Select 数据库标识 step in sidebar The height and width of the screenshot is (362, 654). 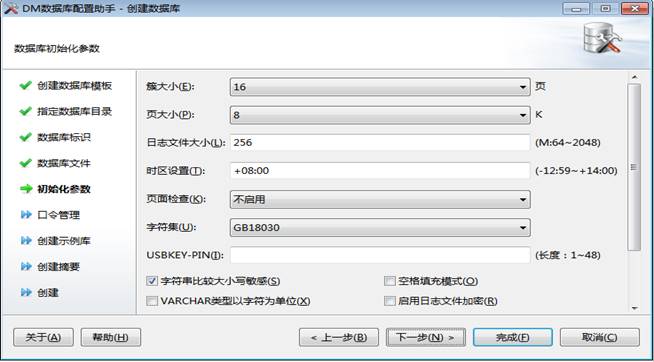pyautogui.click(x=64, y=138)
